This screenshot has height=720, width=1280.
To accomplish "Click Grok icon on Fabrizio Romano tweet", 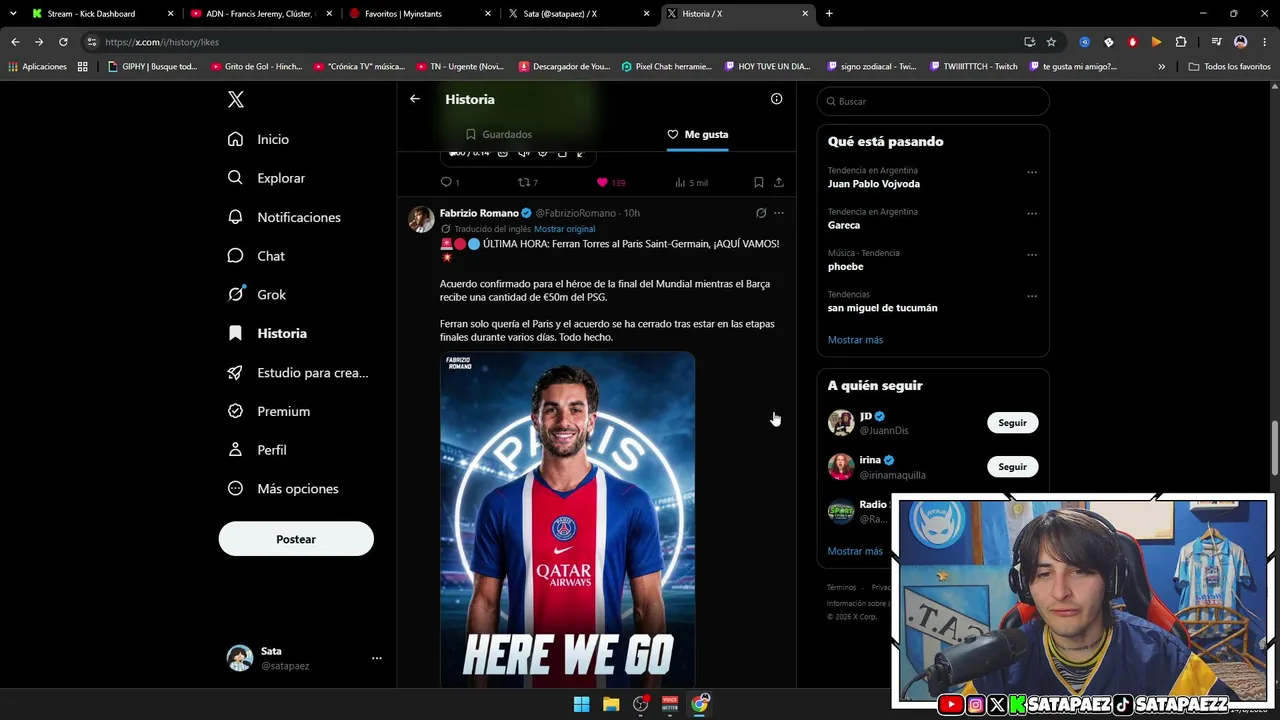I will [761, 213].
